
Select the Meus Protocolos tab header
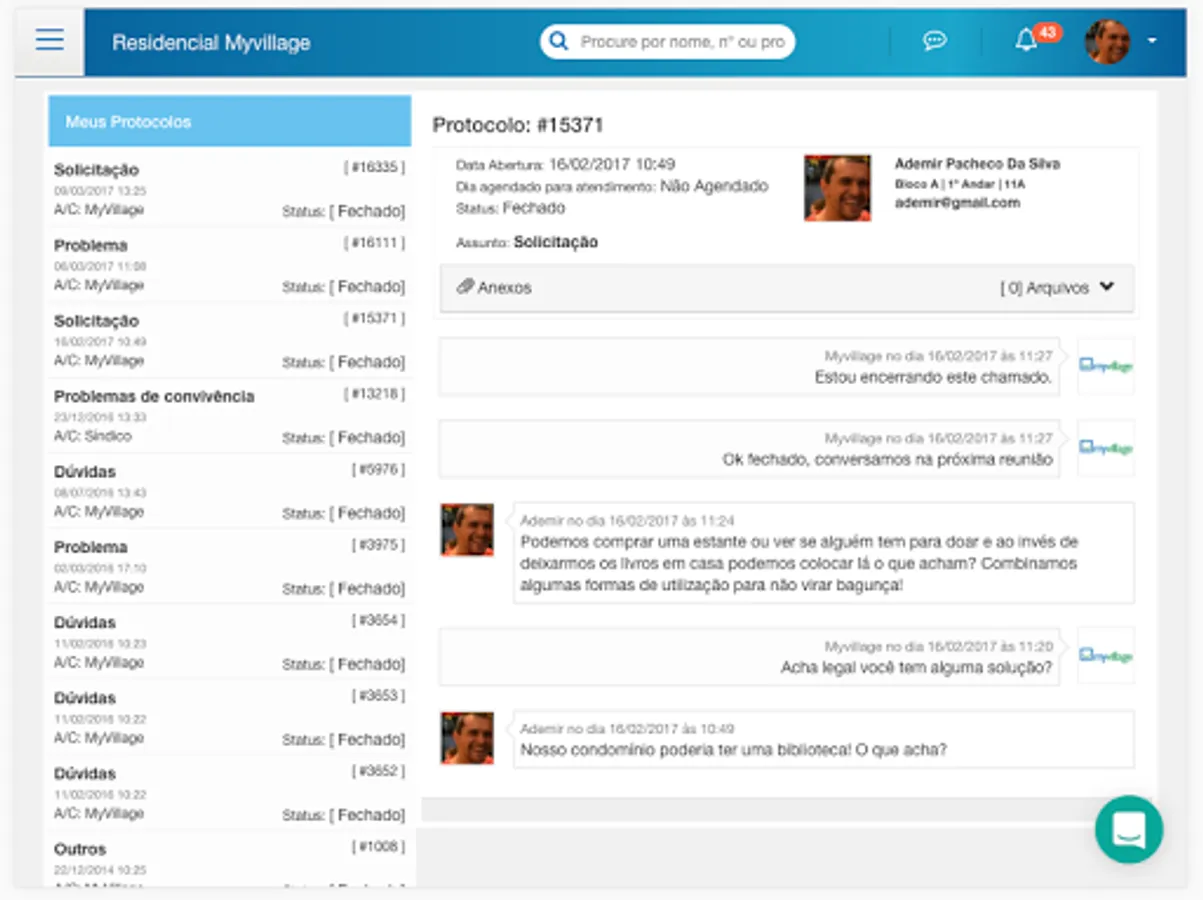[230, 121]
